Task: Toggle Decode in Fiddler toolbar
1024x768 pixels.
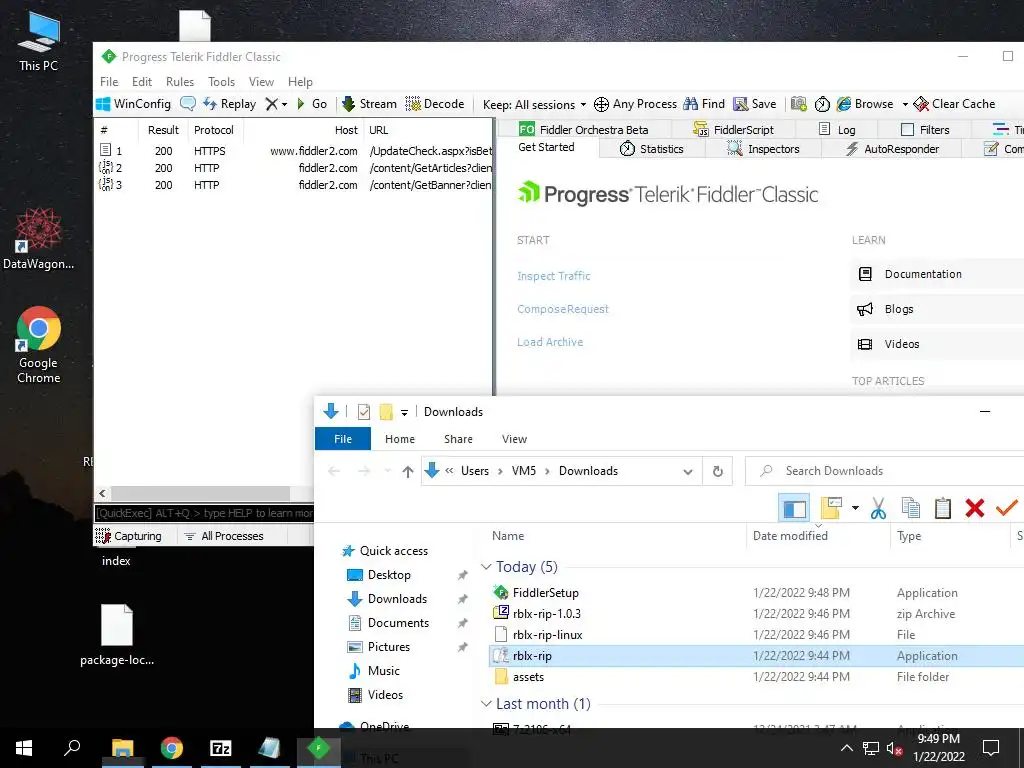Action: coord(435,104)
